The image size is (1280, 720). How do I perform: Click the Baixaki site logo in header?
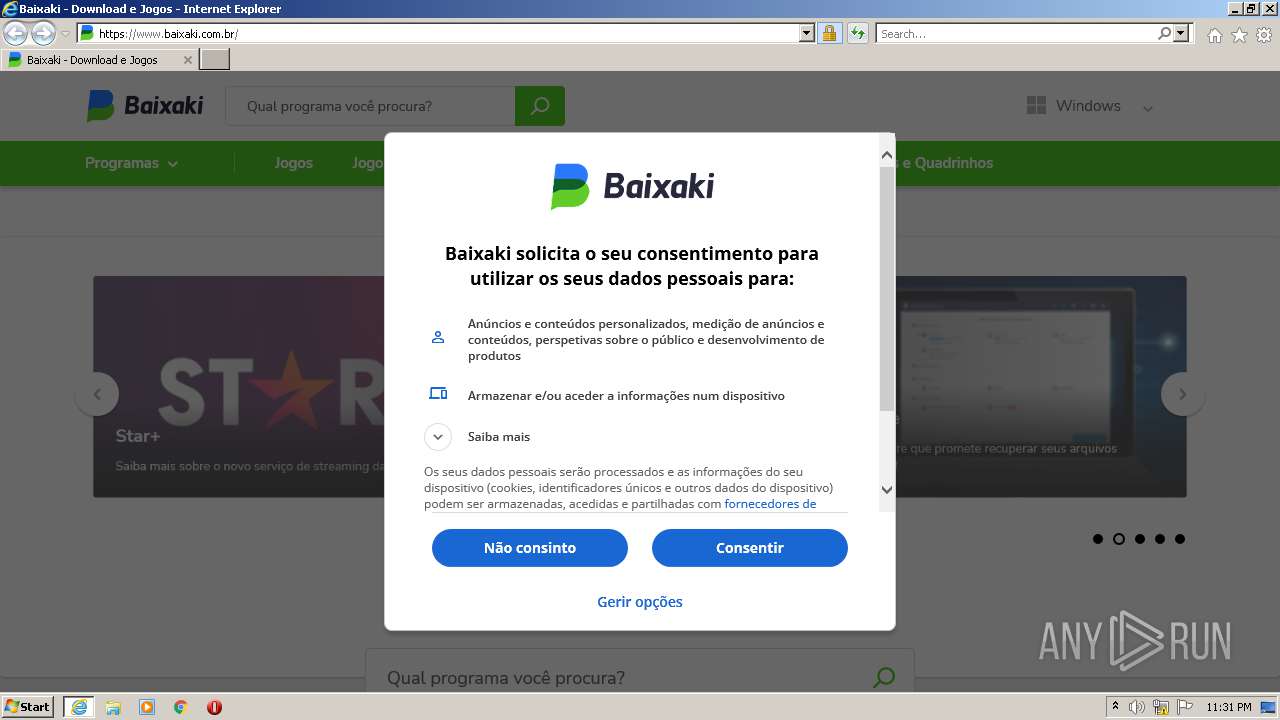click(x=145, y=105)
